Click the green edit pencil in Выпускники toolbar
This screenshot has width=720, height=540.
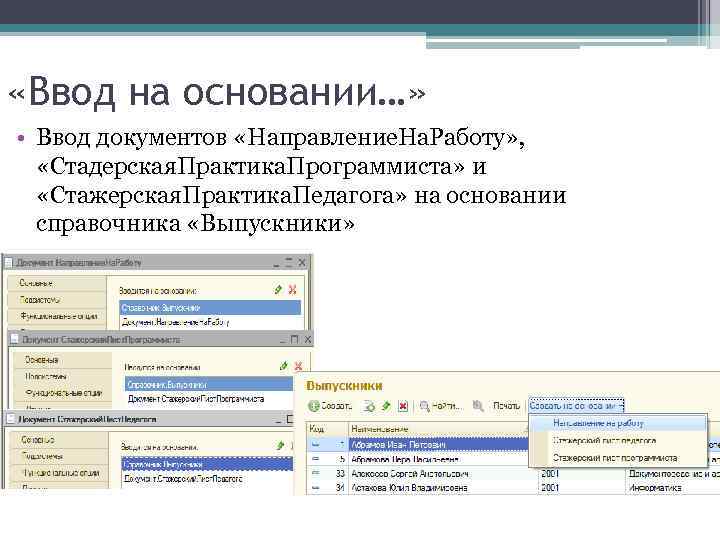coord(386,406)
